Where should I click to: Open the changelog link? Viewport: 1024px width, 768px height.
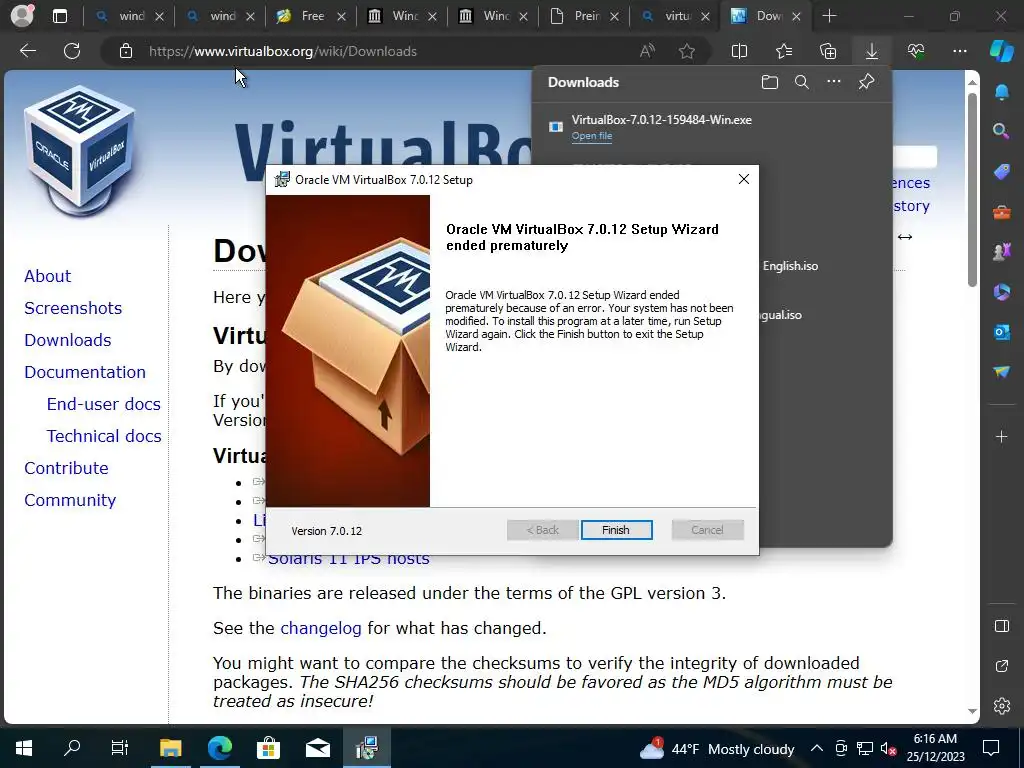click(x=321, y=628)
